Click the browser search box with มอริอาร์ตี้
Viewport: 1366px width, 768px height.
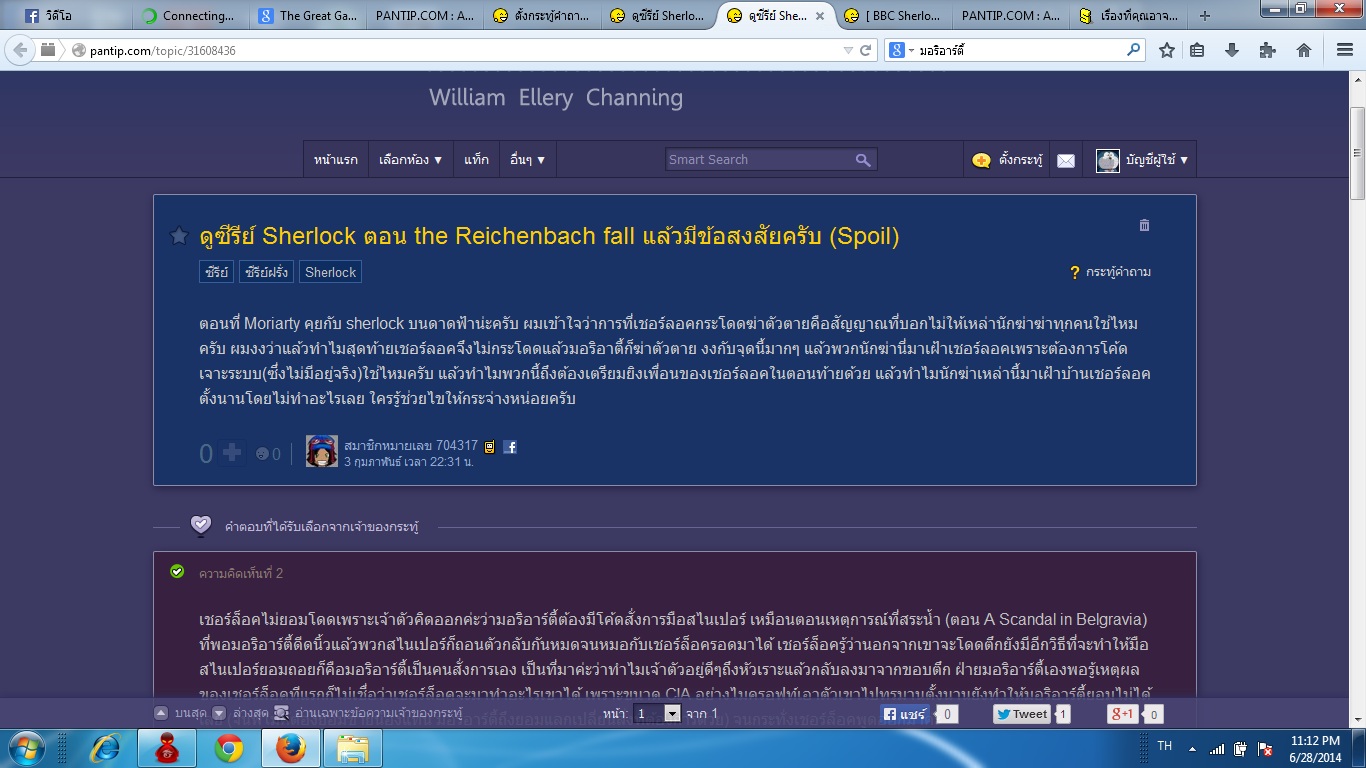1020,50
